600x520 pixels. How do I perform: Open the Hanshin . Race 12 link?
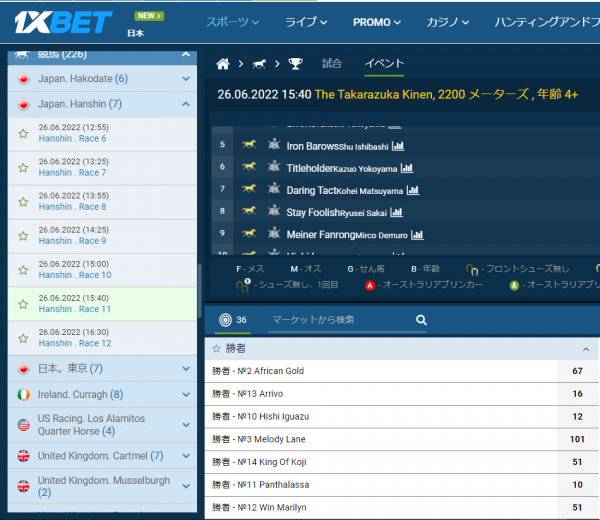tap(75, 343)
